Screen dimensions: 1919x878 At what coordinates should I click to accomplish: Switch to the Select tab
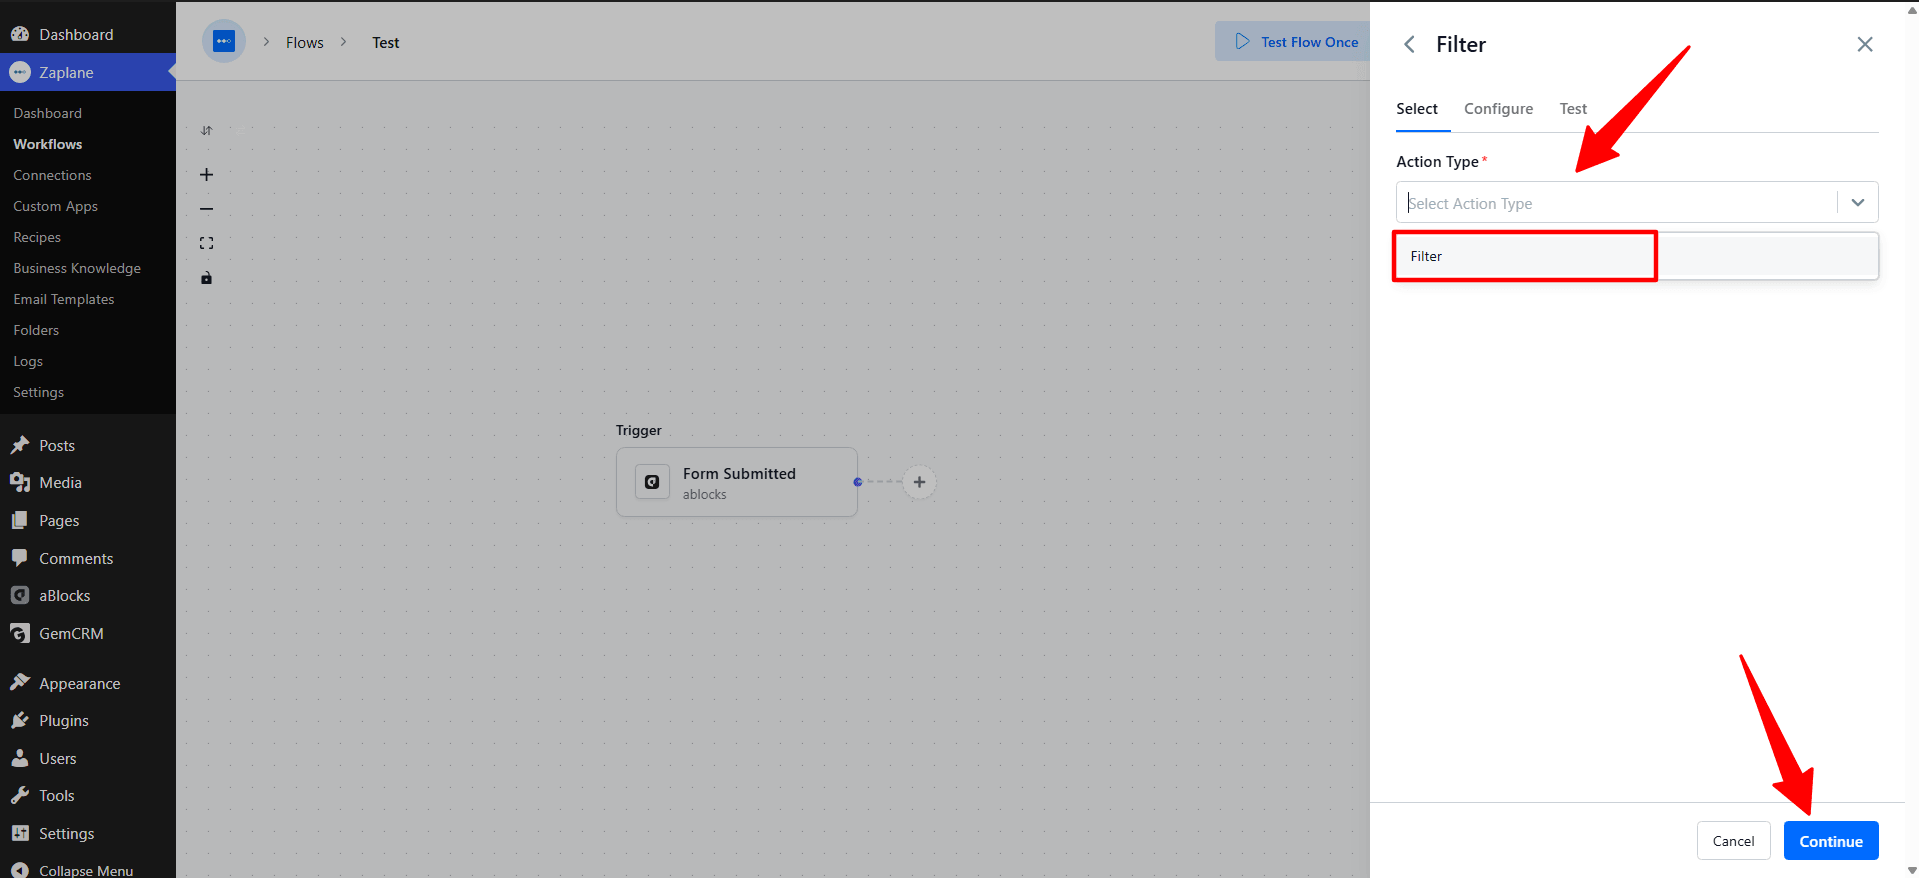(x=1417, y=108)
